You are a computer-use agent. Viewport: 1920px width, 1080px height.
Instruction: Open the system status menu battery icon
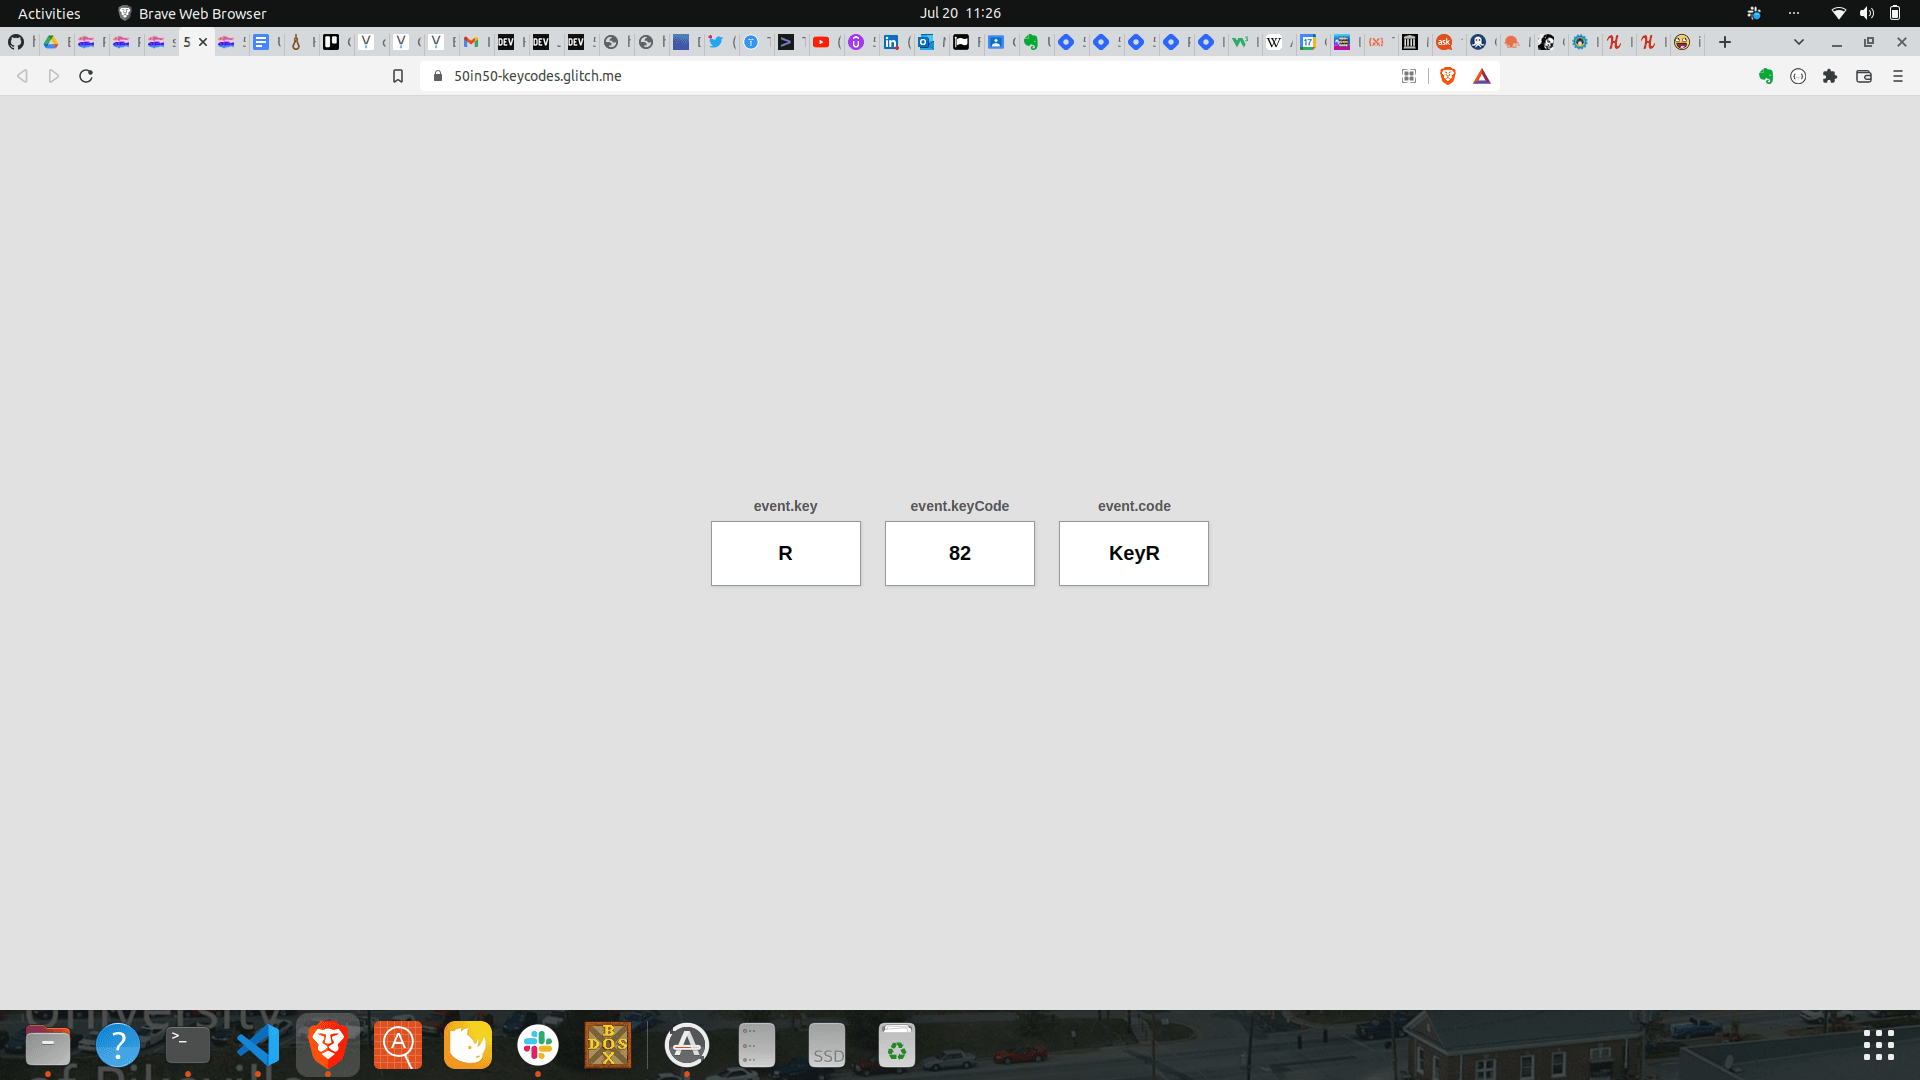coord(1894,13)
